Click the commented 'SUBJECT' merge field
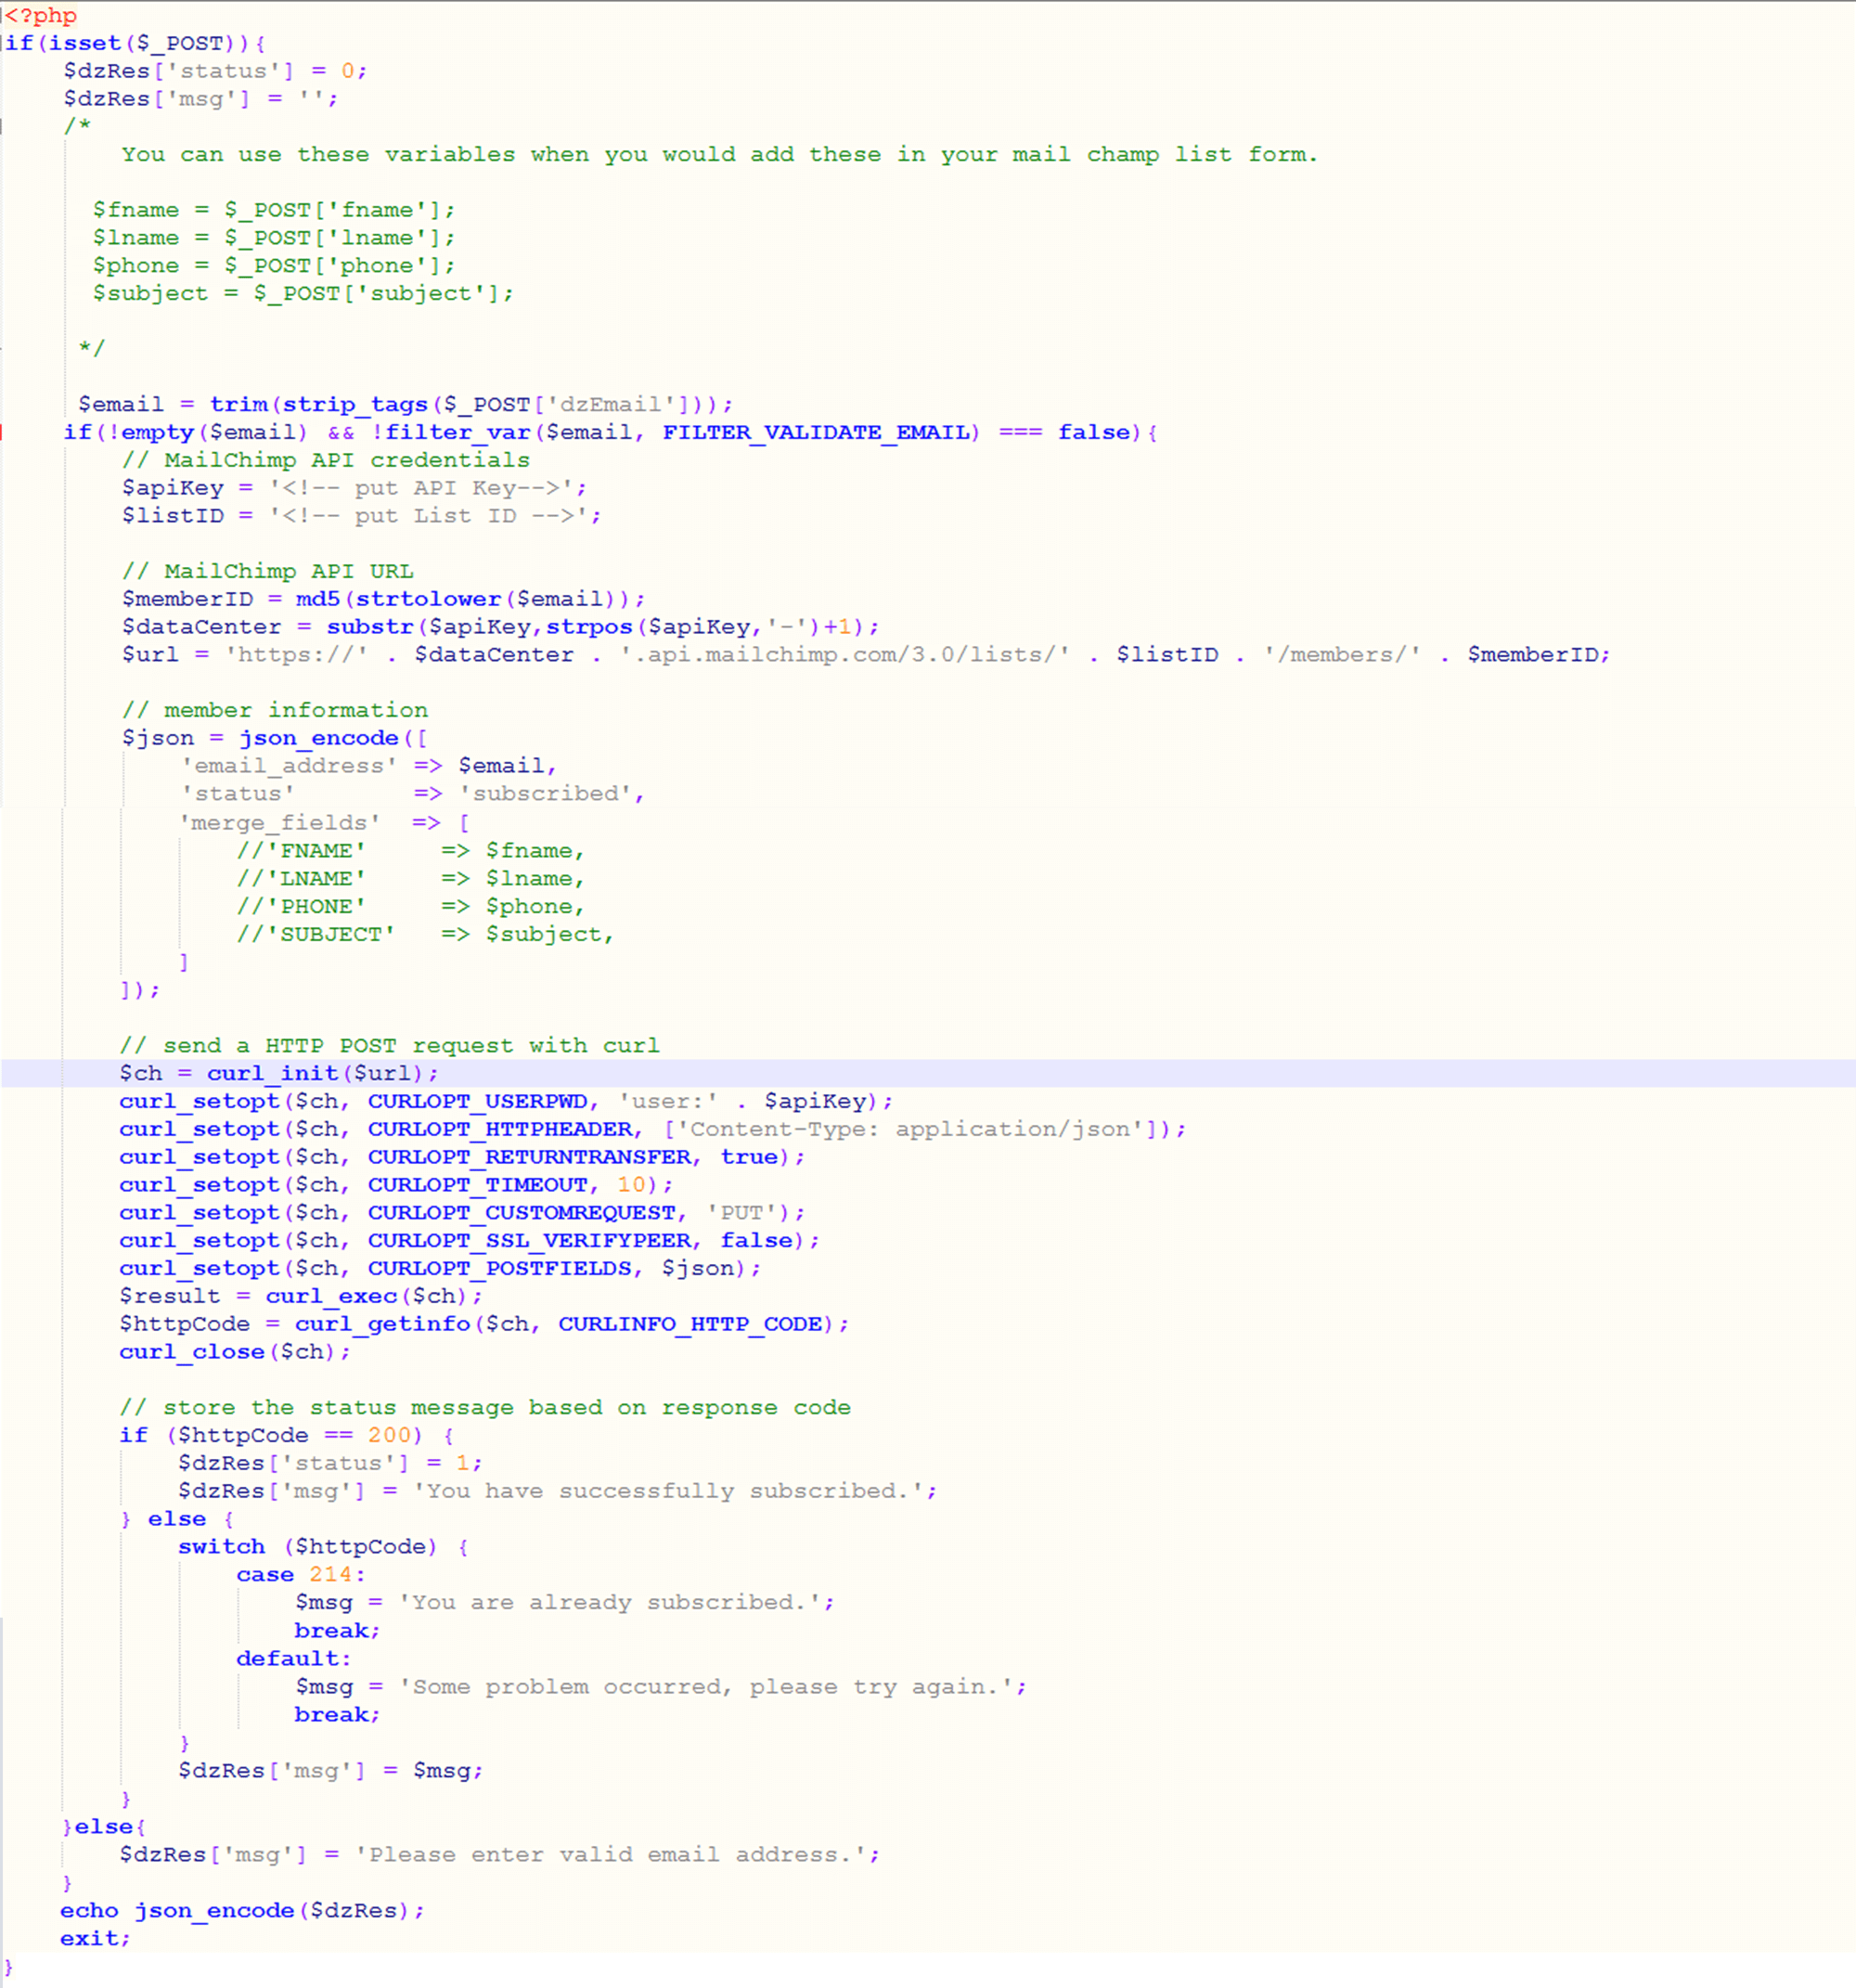This screenshot has height=1988, width=1856. pyautogui.click(x=316, y=934)
